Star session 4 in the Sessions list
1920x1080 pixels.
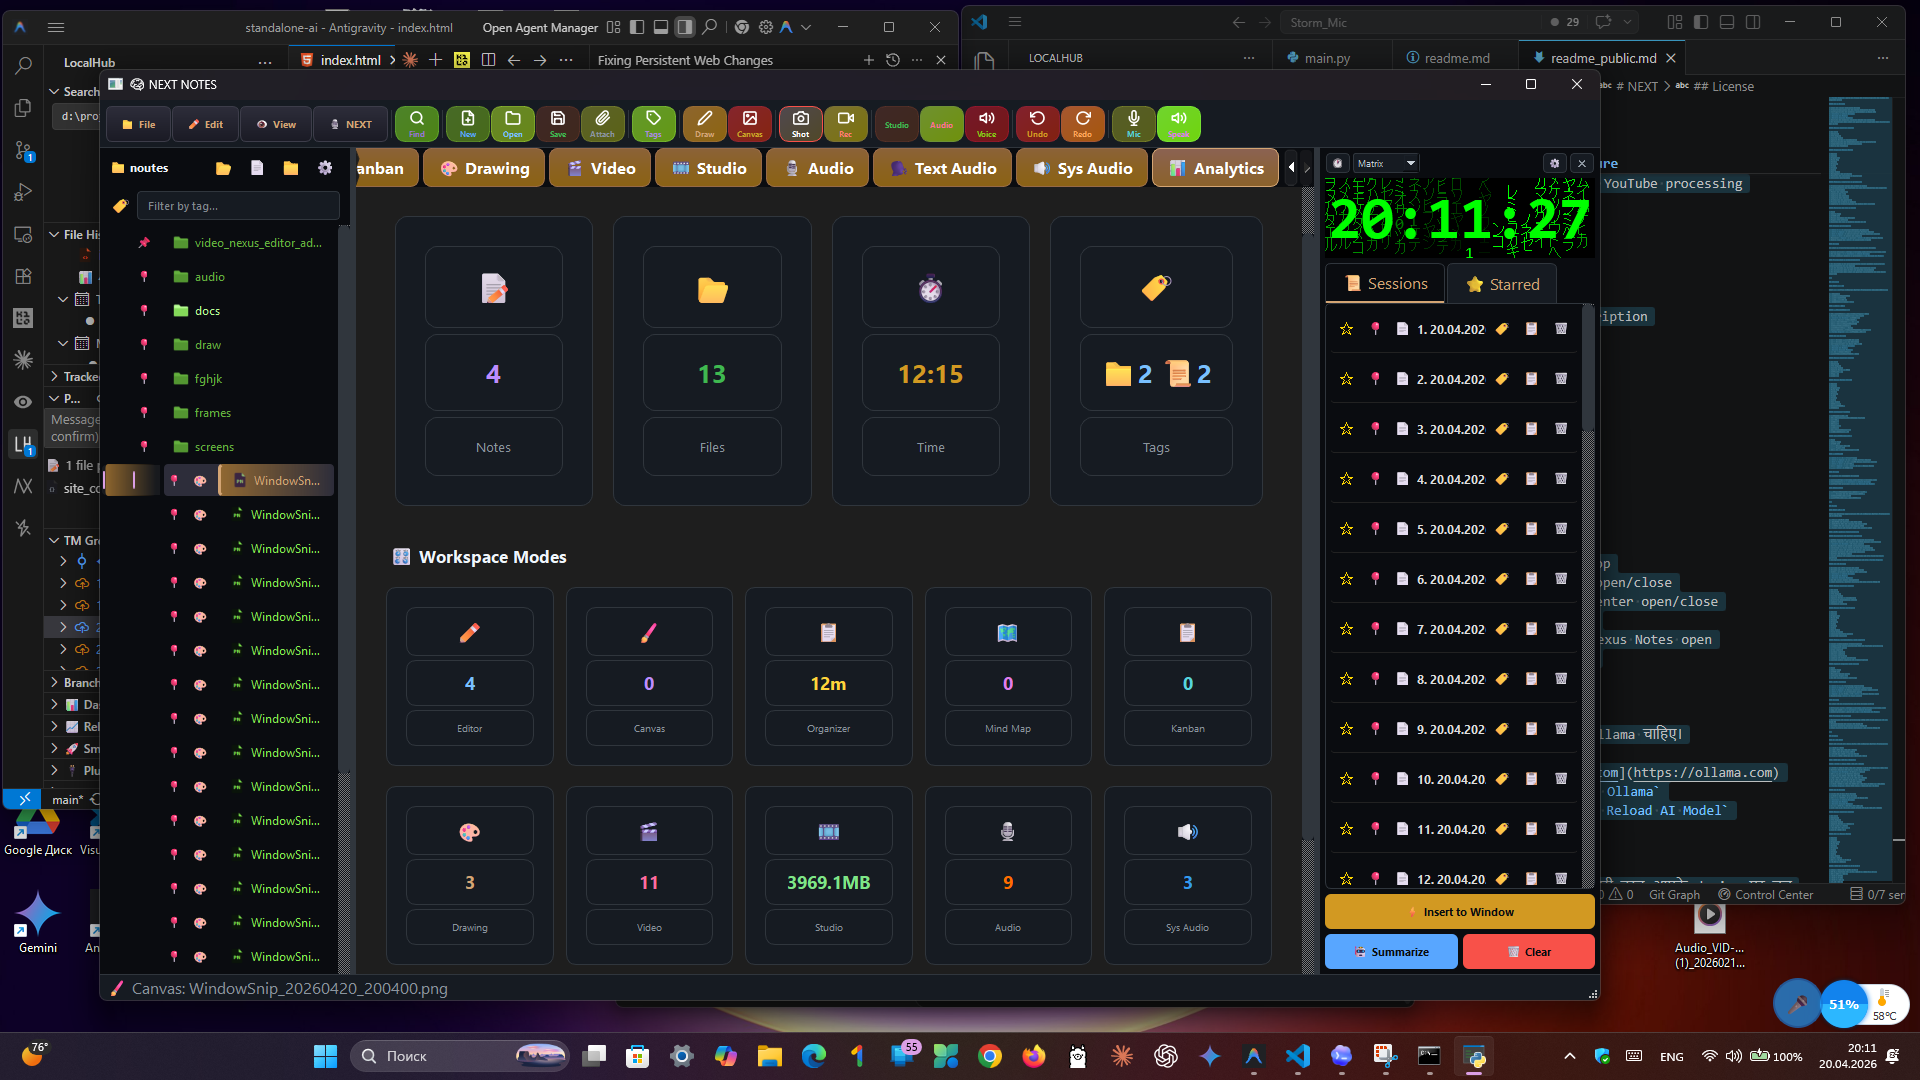click(1347, 479)
